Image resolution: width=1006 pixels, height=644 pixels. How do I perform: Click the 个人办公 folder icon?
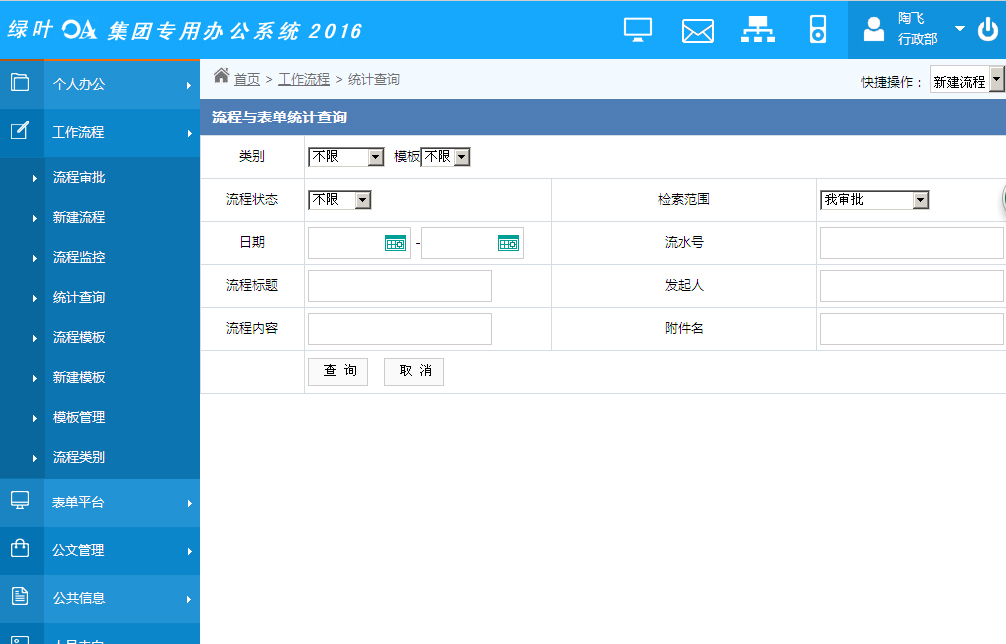tap(20, 82)
